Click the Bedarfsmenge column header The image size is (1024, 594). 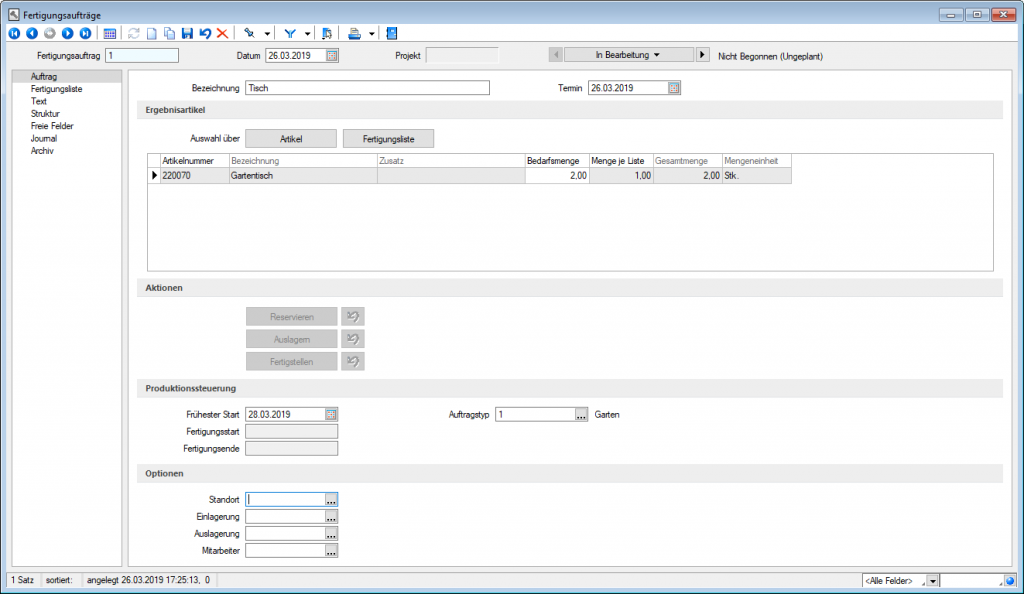pos(557,161)
